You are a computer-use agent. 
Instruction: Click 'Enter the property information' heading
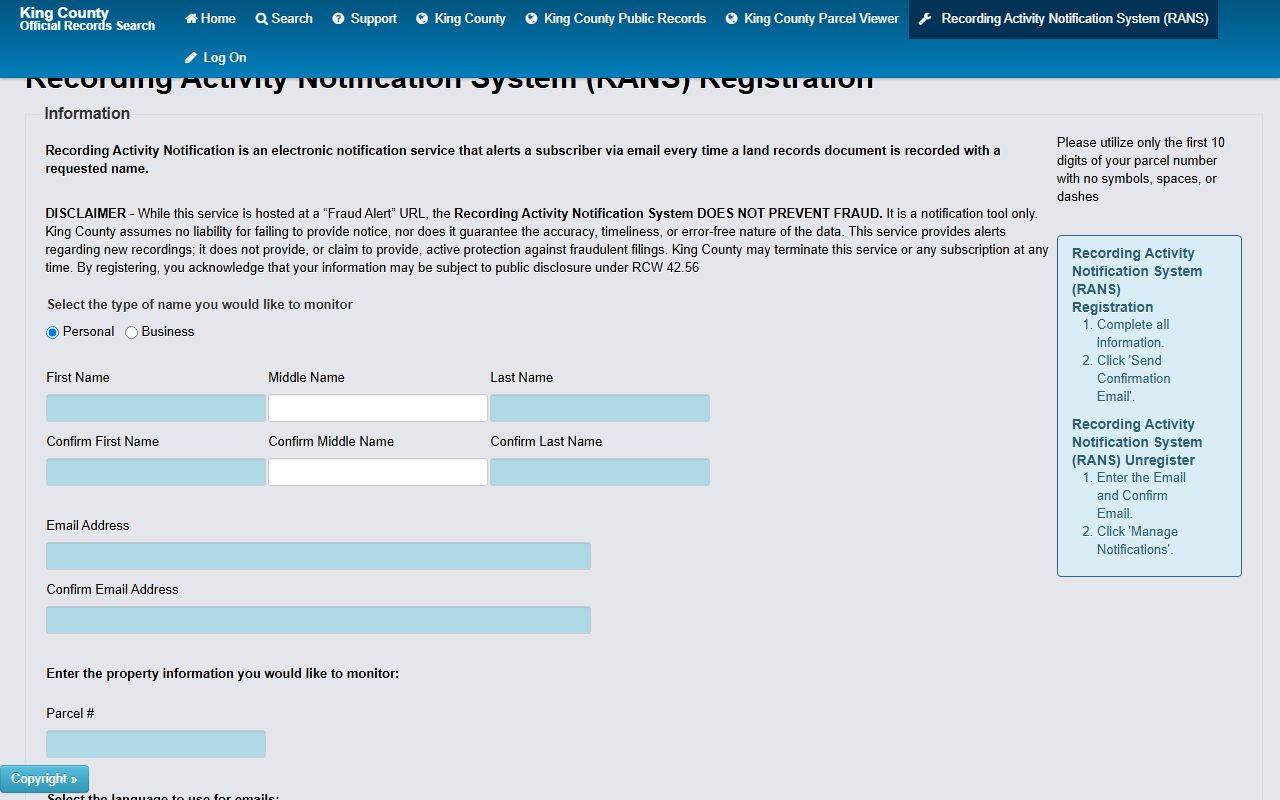(x=223, y=673)
